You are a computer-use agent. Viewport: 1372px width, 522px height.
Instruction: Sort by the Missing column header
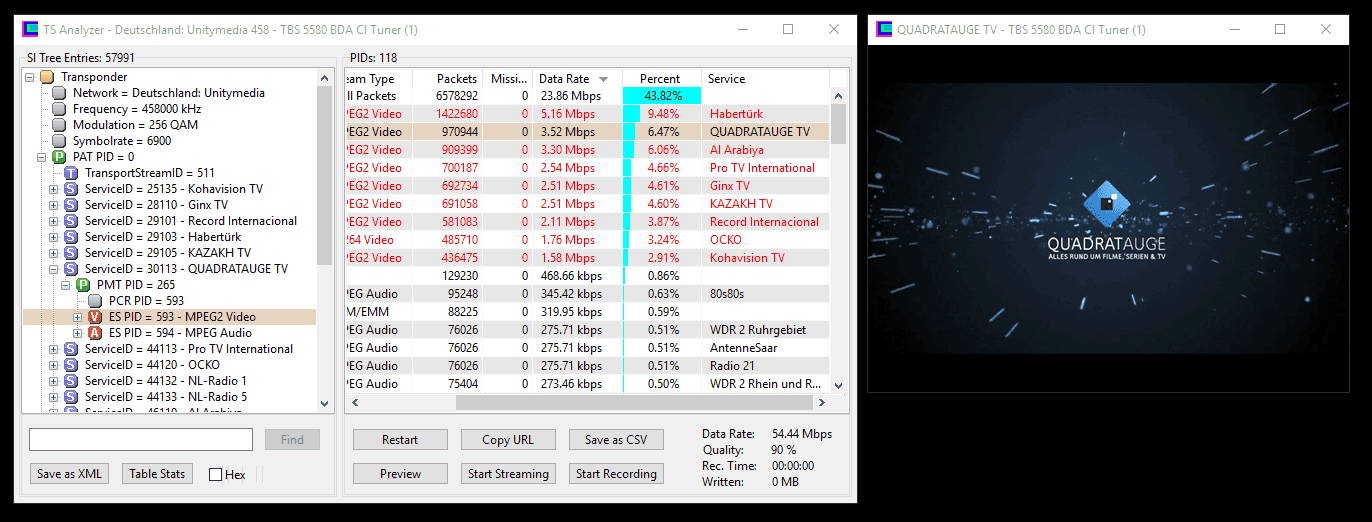508,79
